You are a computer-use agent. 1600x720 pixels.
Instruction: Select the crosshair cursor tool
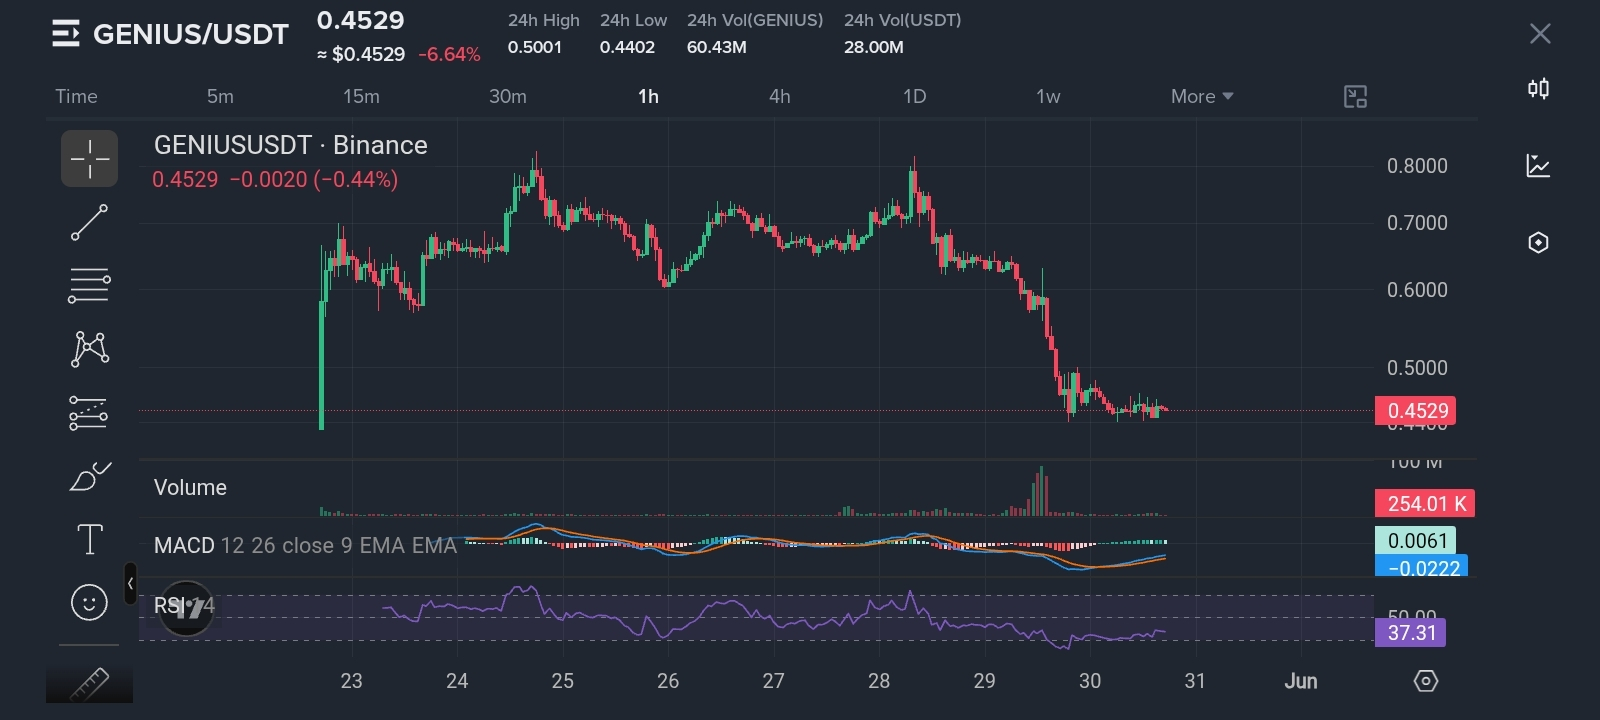point(89,159)
